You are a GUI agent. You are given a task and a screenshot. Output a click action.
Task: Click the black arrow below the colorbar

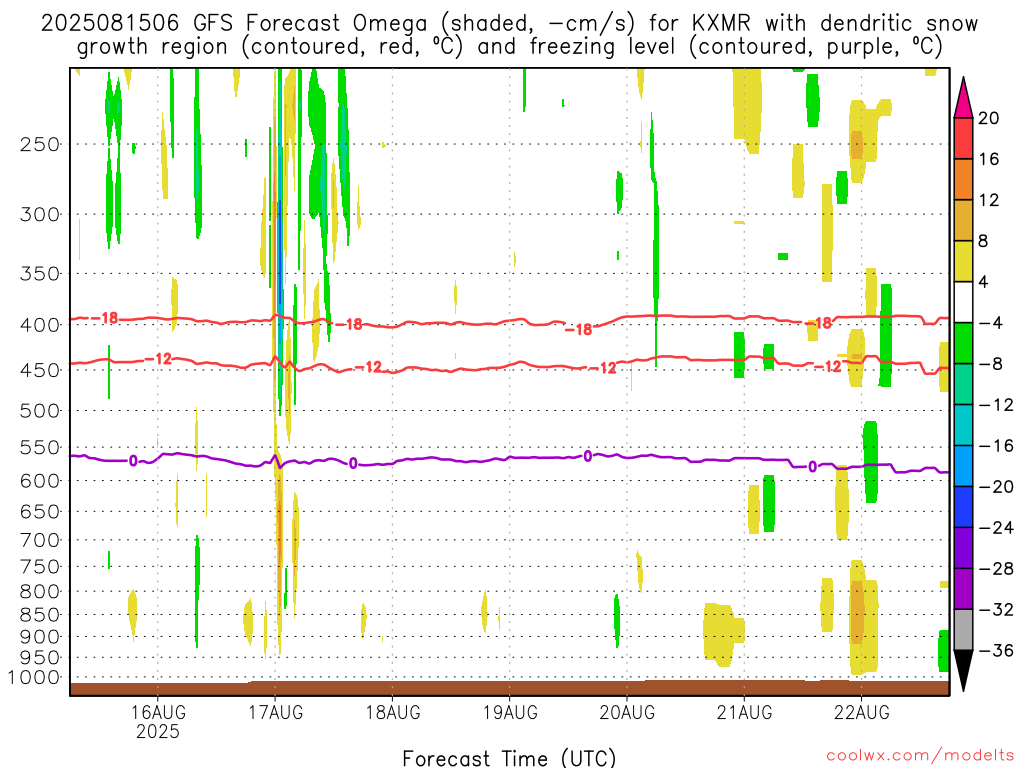click(x=963, y=671)
